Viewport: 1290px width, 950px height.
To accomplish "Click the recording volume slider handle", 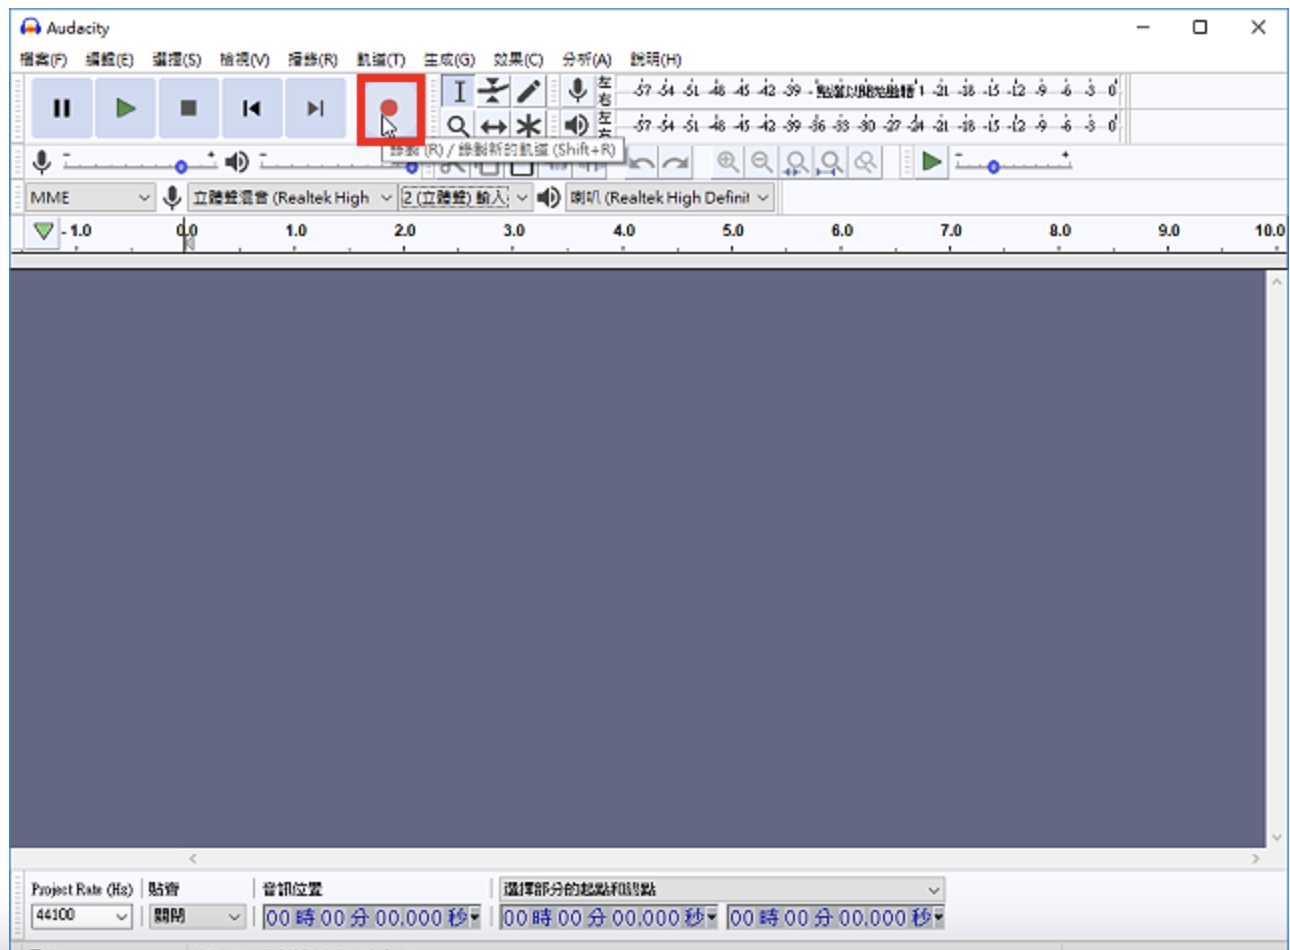I will [x=181, y=167].
